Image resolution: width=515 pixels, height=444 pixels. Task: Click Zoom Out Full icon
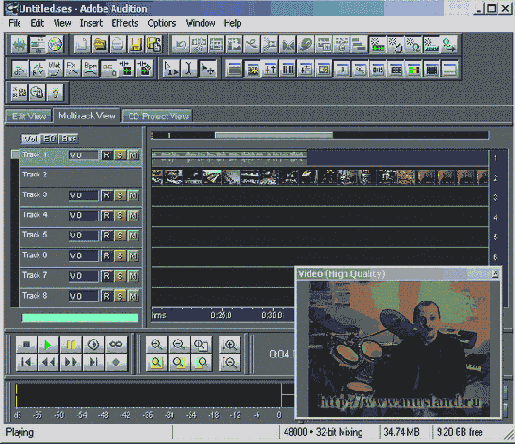(201, 344)
